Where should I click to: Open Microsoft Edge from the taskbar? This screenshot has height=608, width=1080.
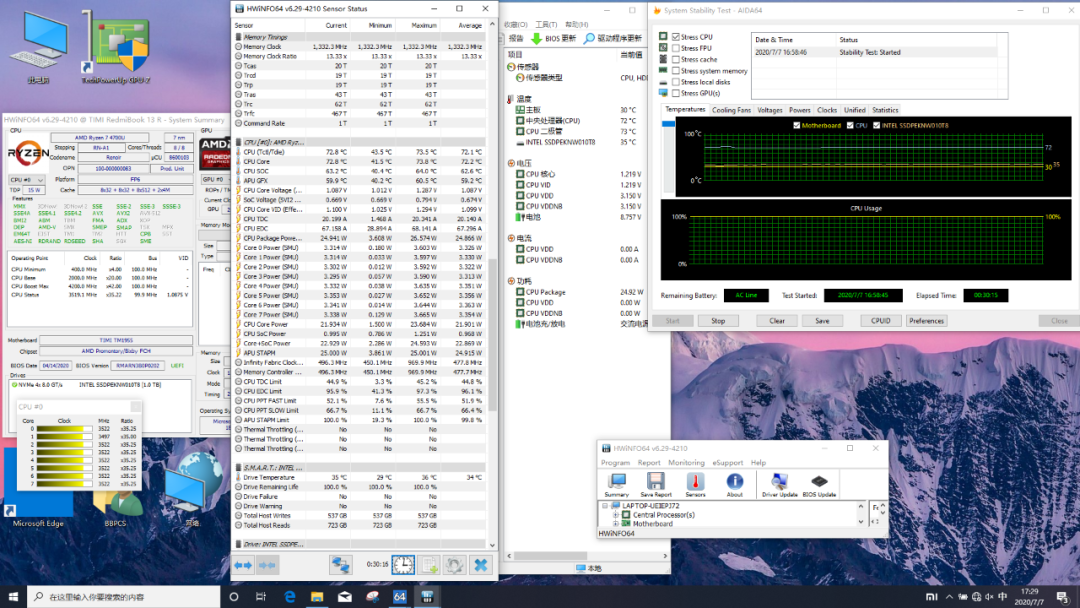coord(290,596)
